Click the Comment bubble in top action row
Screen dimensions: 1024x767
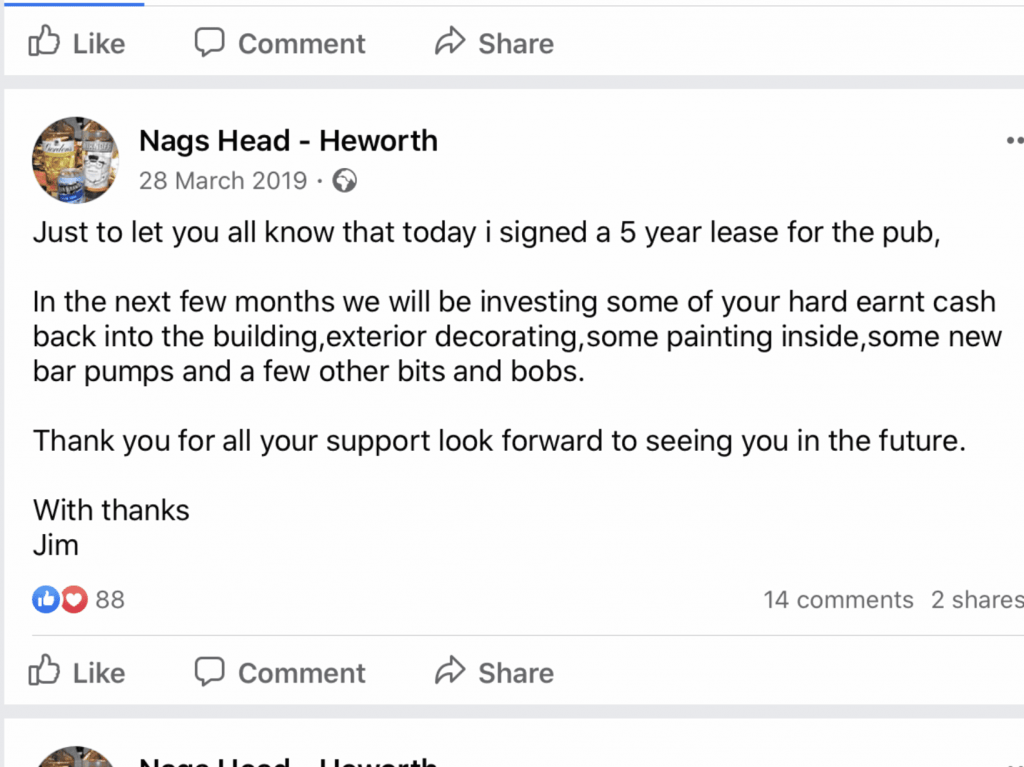209,42
